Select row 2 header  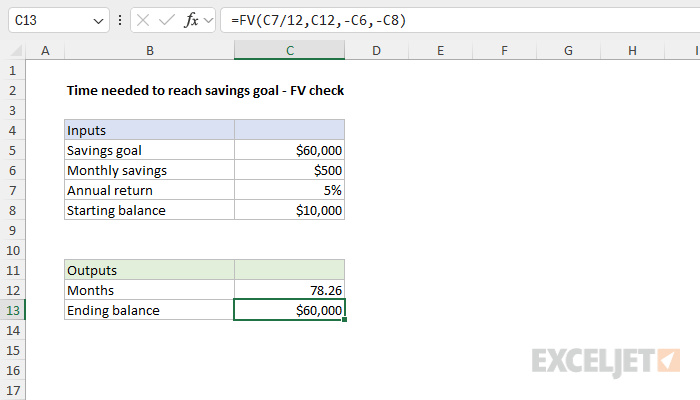(x=12, y=91)
